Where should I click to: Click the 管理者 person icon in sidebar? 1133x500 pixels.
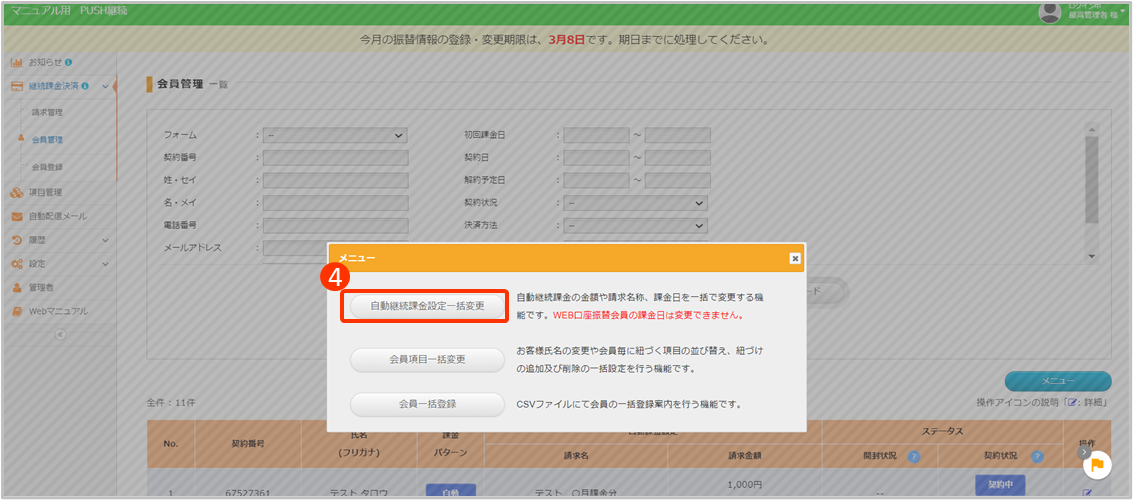17,288
